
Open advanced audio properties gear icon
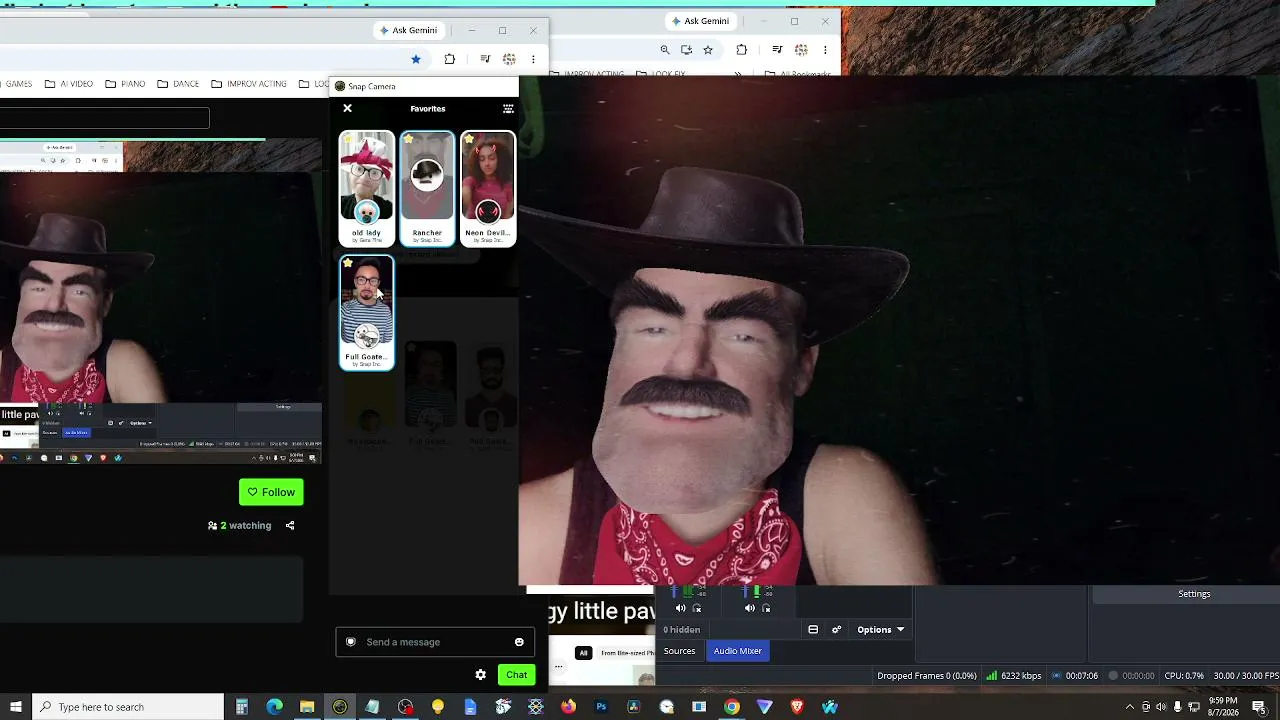pyautogui.click(x=836, y=630)
